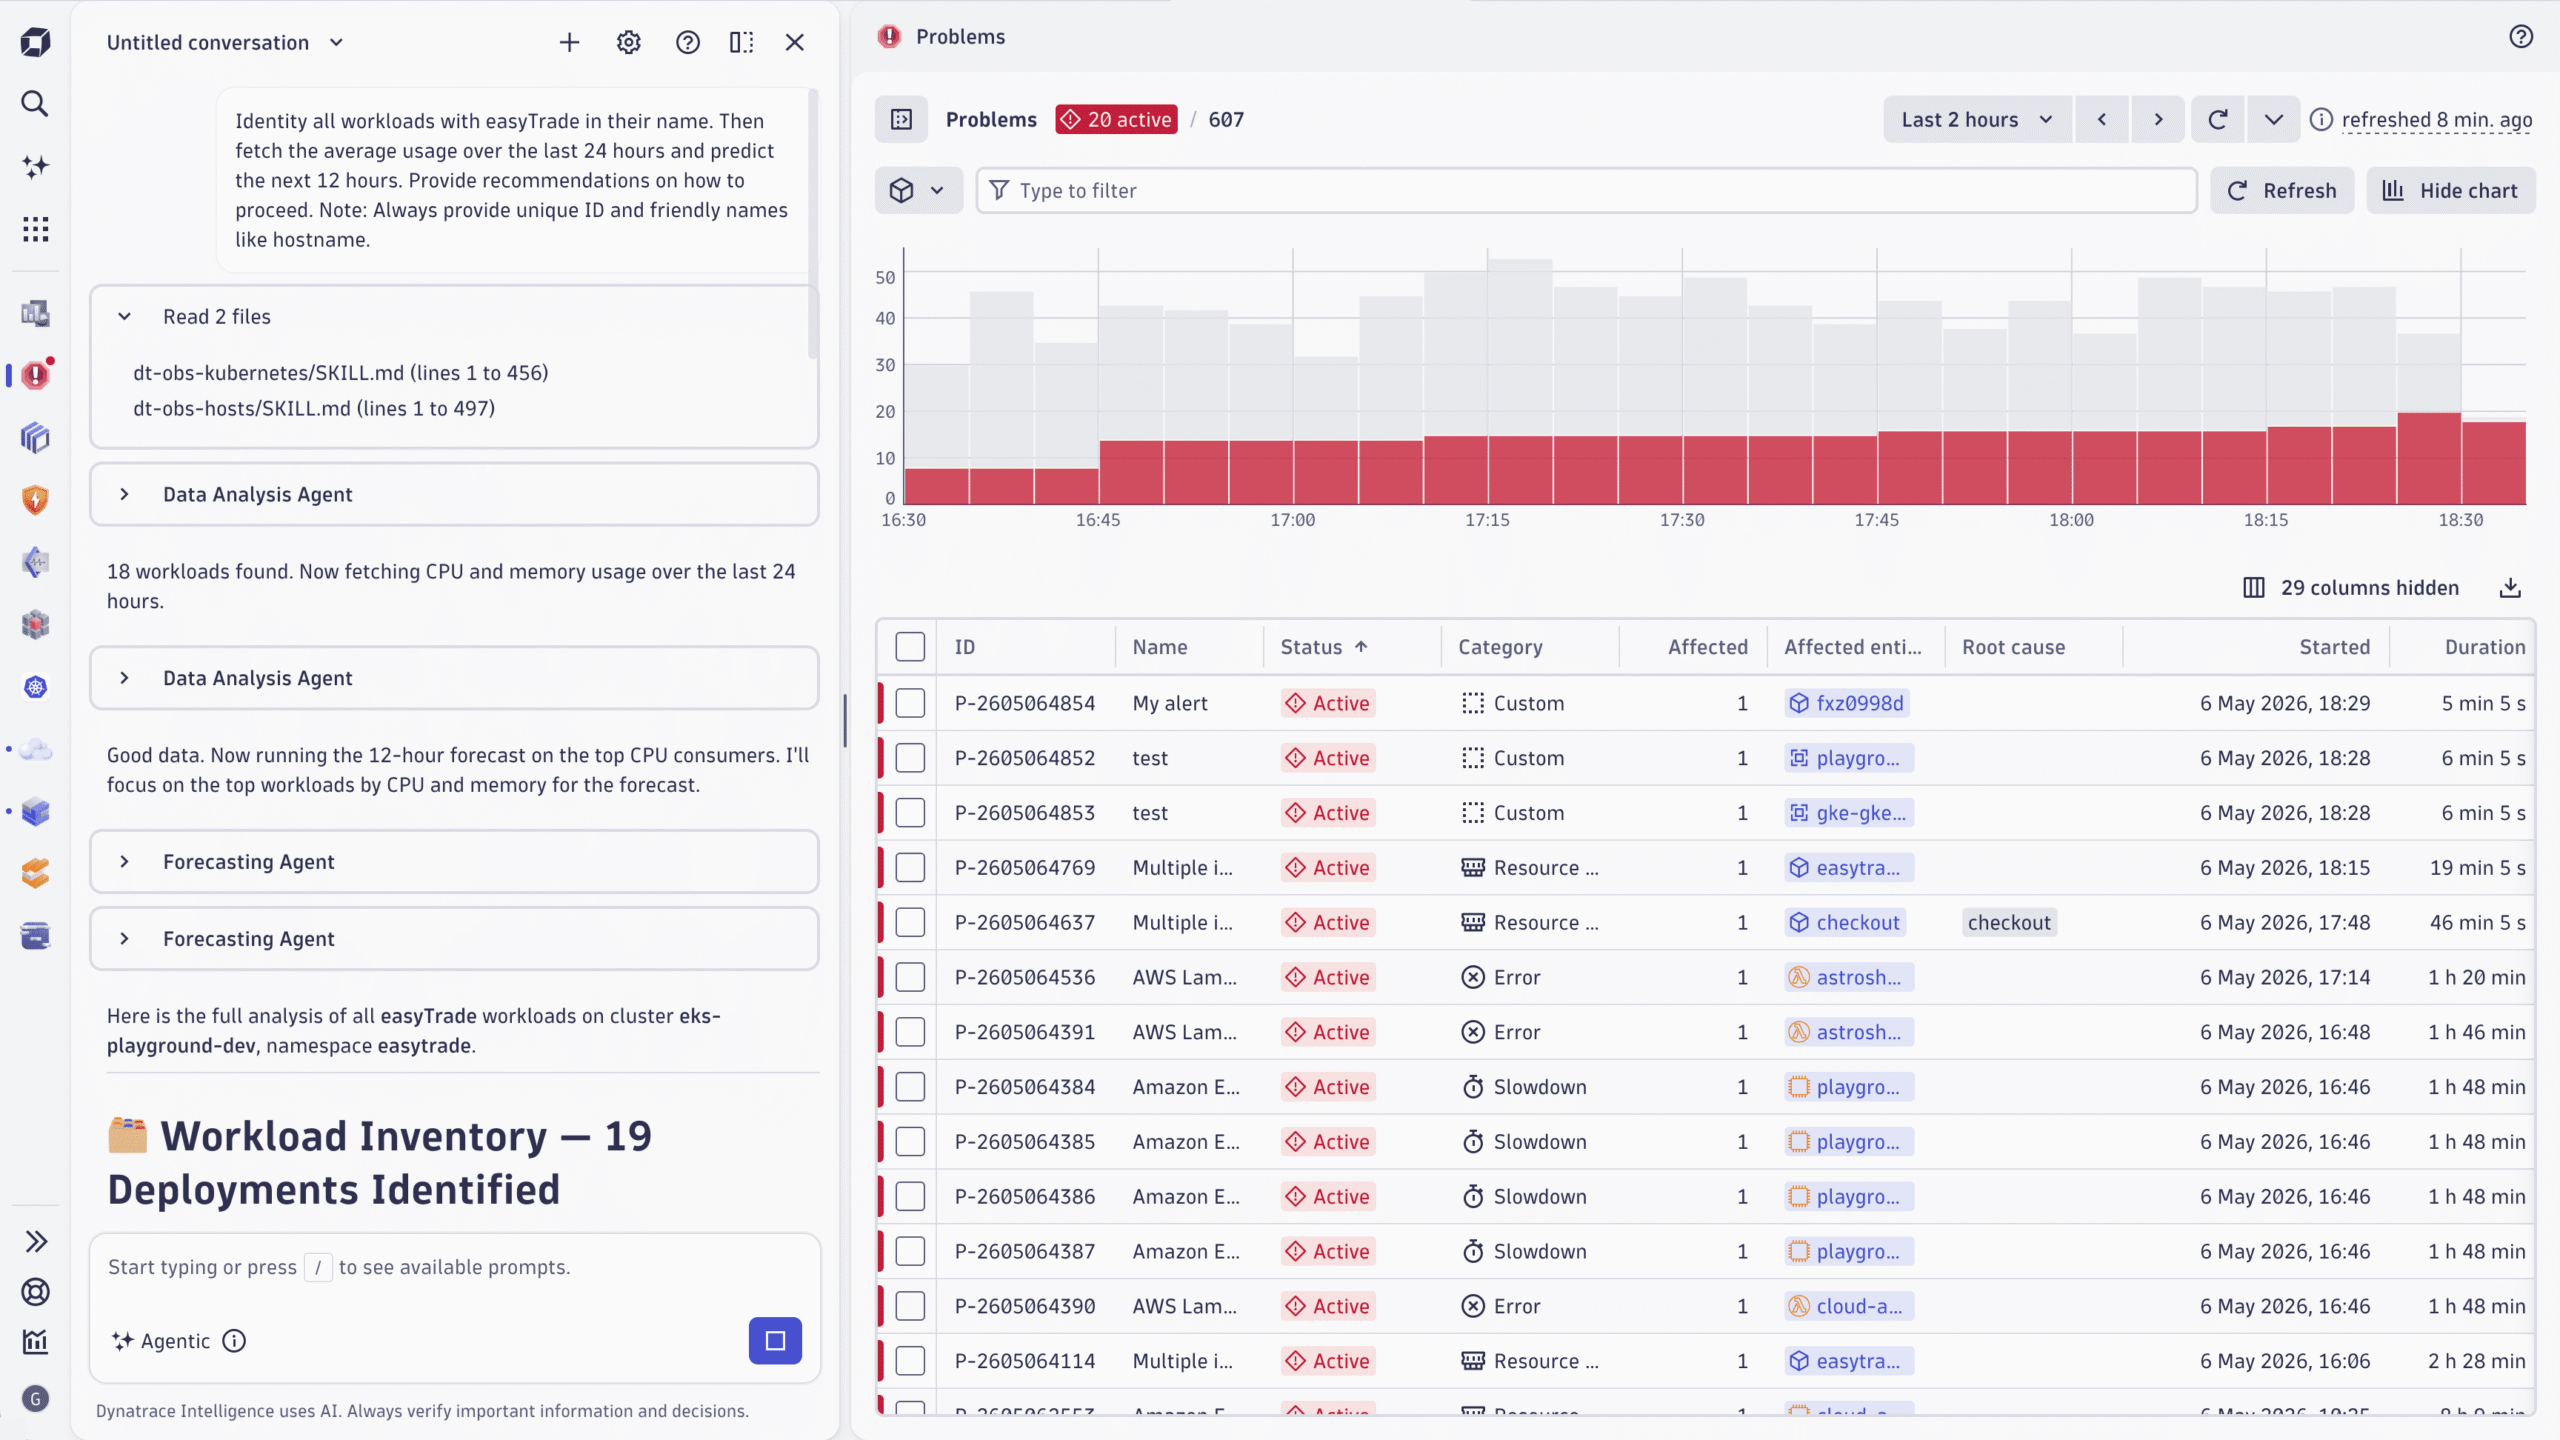Open the fxz0998d affected entity link
The image size is (2560, 1440).
(x=1848, y=703)
